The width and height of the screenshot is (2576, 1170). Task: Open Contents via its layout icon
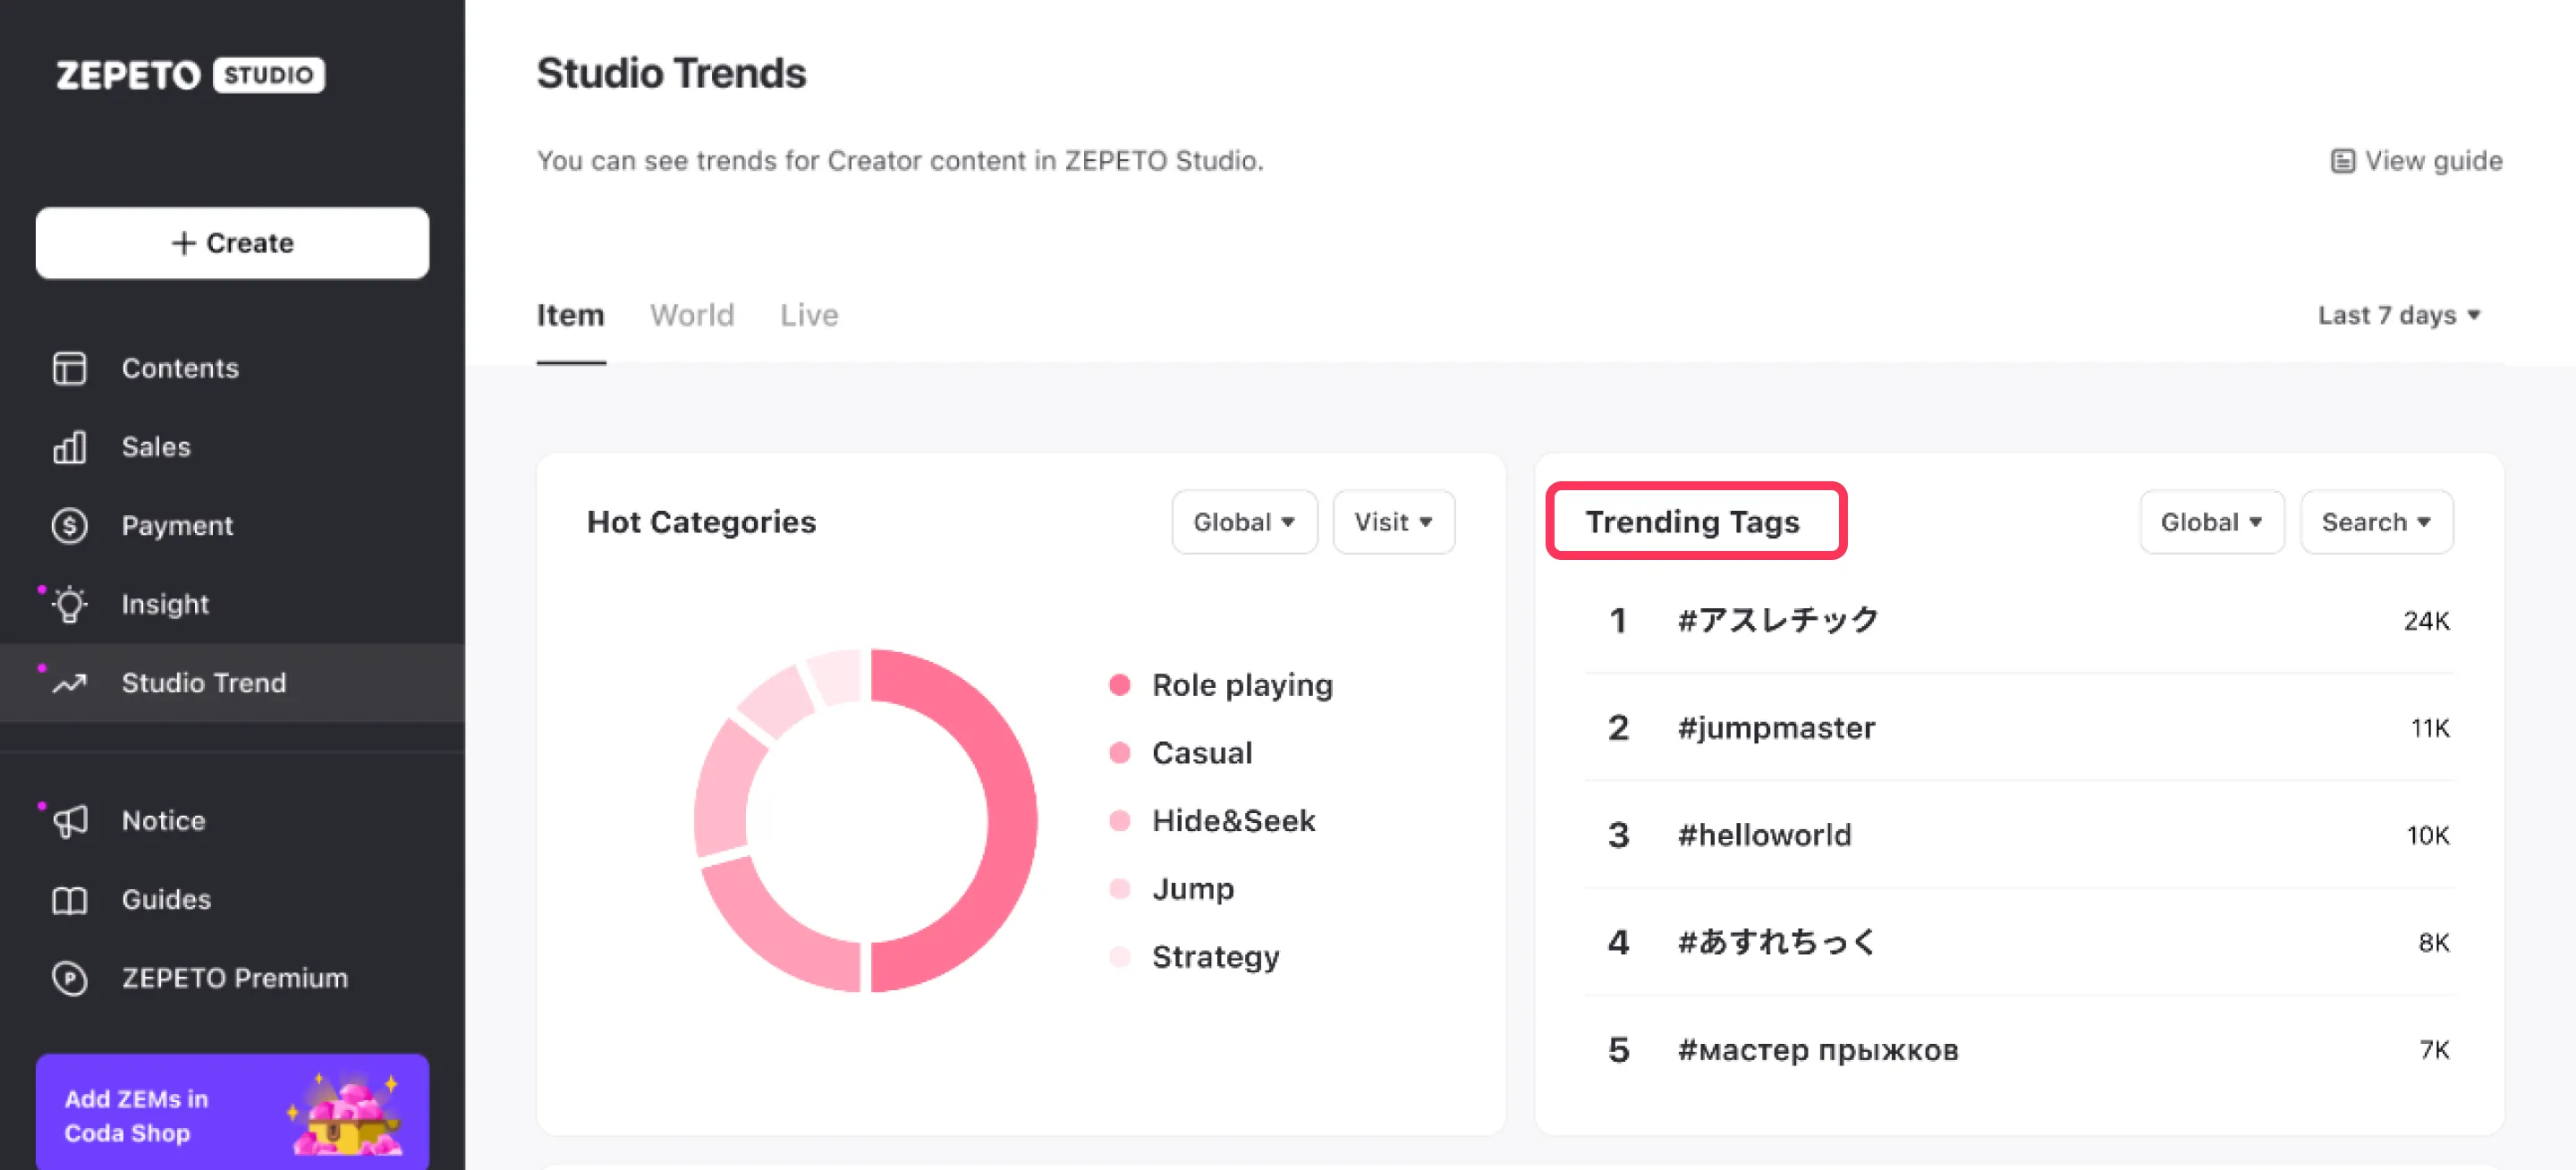pyautogui.click(x=69, y=368)
